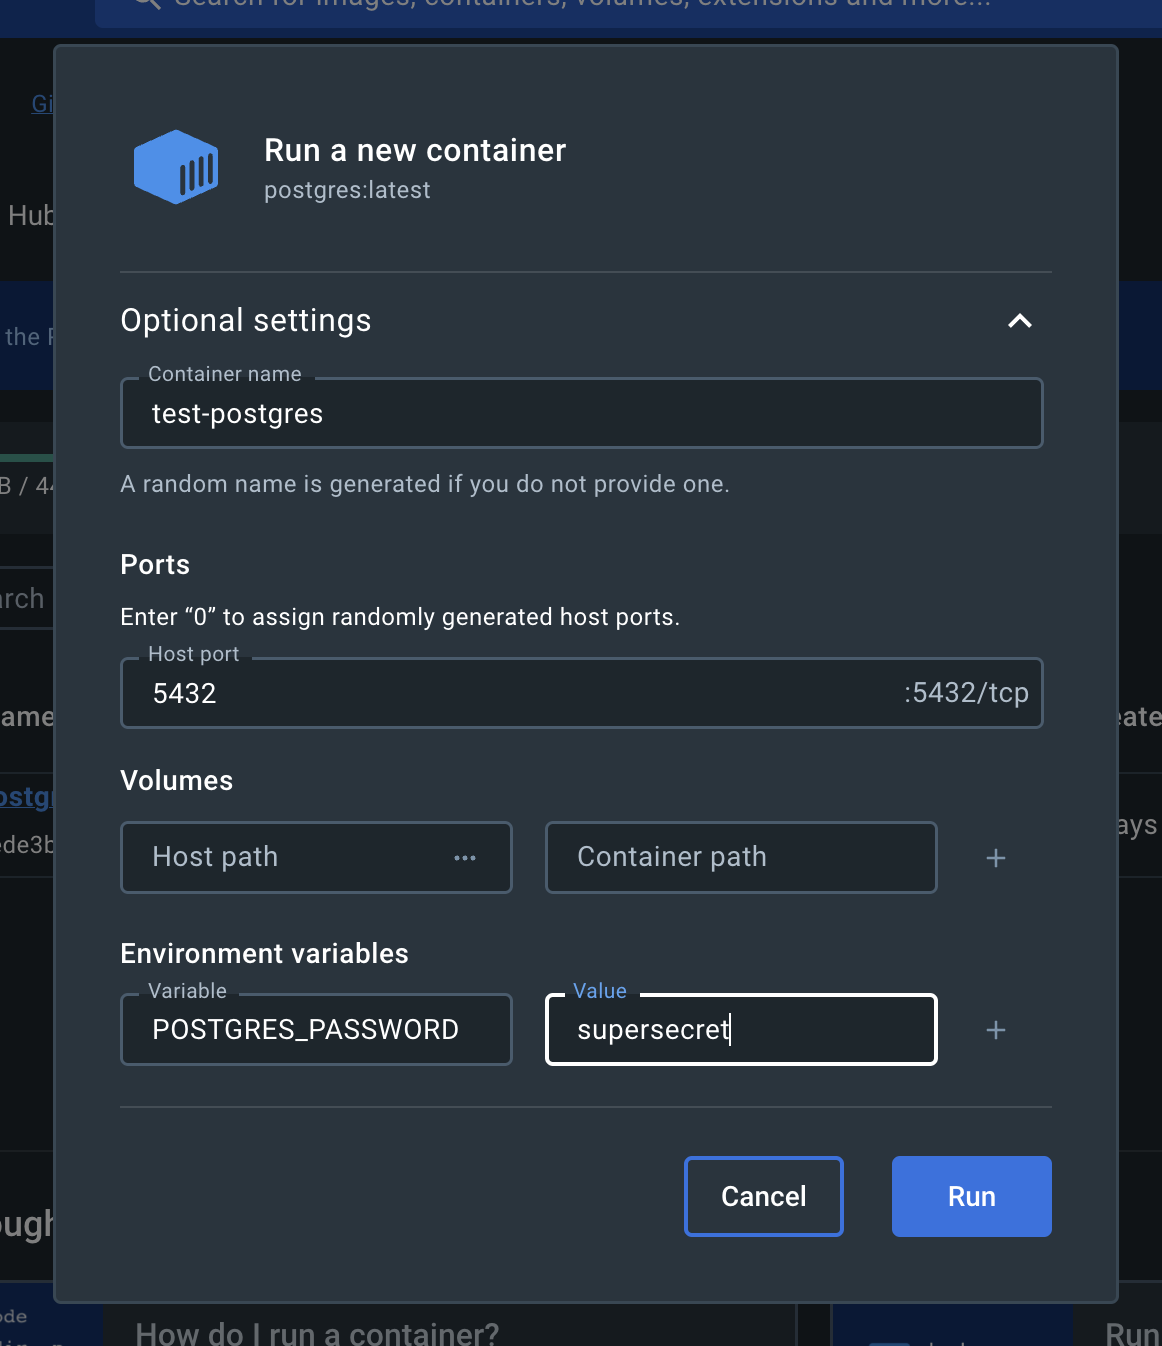Click the :5432/tcp port label
This screenshot has width=1162, height=1346.
965,692
